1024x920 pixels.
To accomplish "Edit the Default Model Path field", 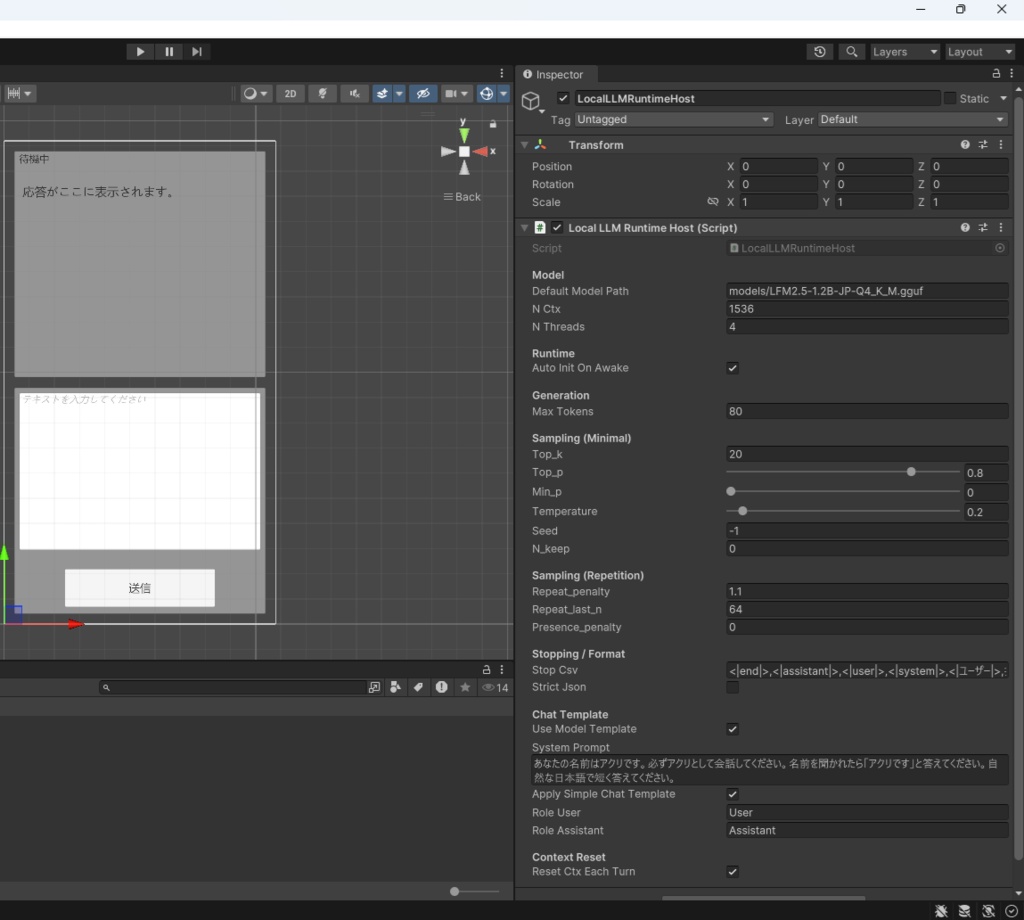I will pyautogui.click(x=867, y=291).
